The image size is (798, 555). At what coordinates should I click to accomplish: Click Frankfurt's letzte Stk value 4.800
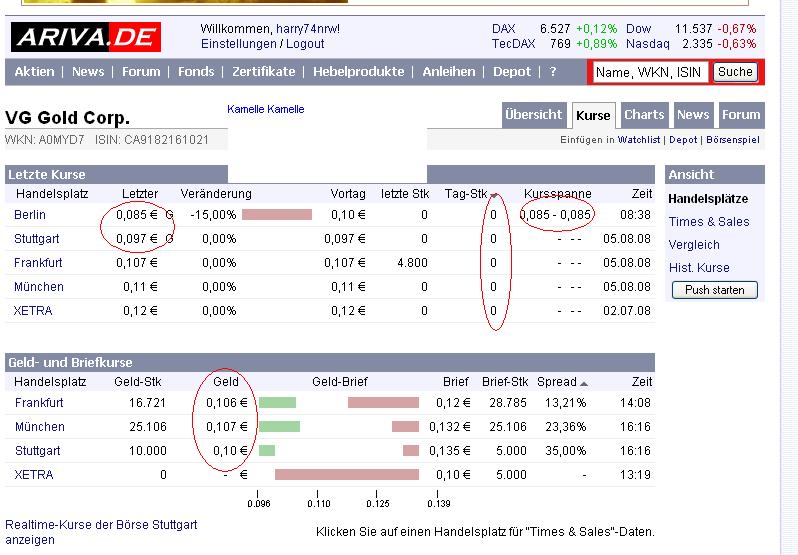click(x=412, y=262)
